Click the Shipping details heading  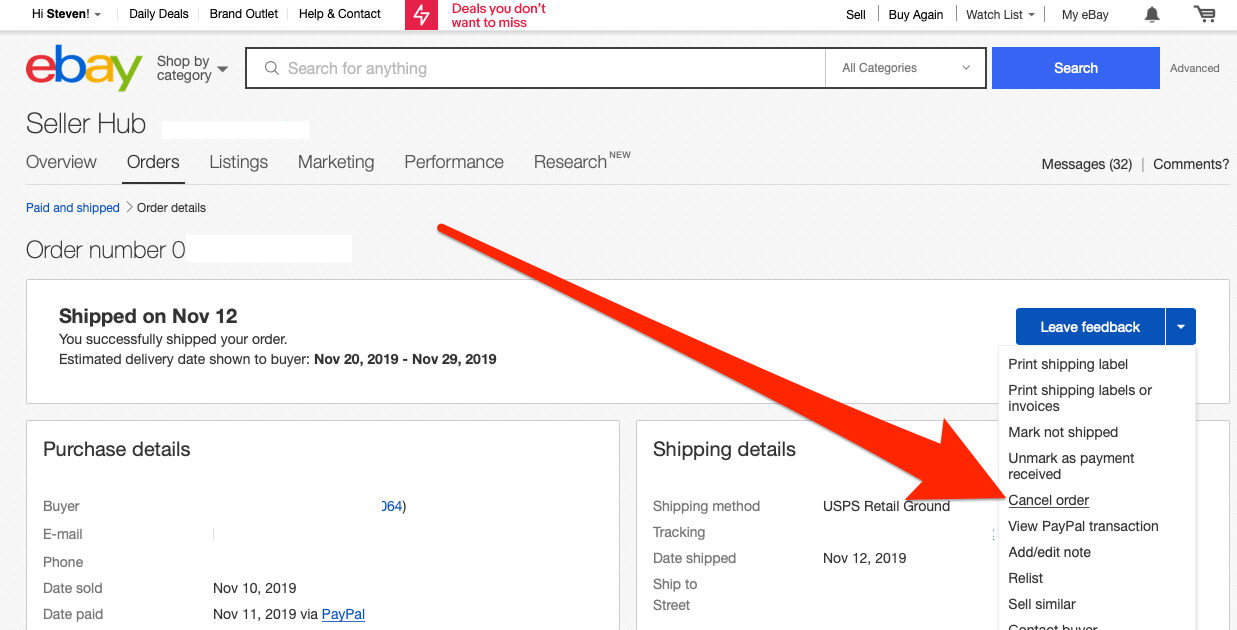coord(724,449)
